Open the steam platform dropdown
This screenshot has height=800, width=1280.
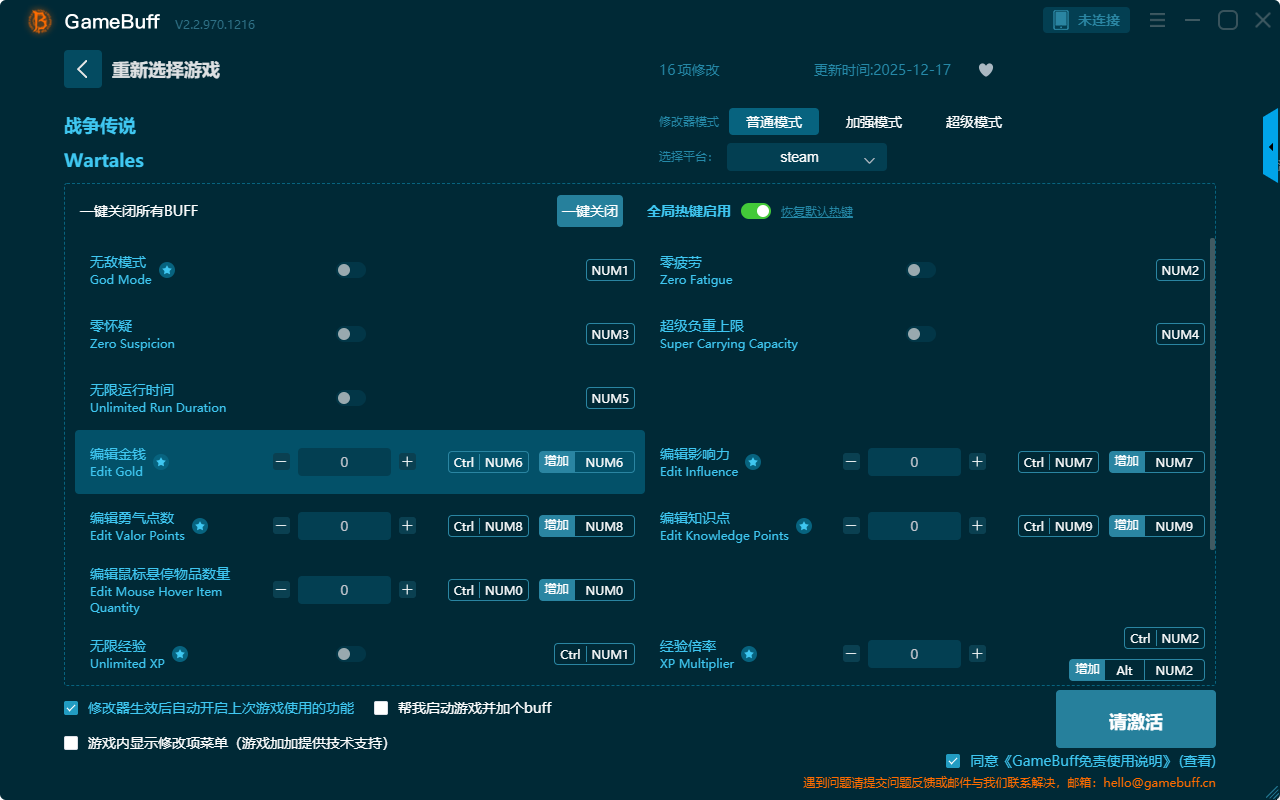tap(806, 157)
